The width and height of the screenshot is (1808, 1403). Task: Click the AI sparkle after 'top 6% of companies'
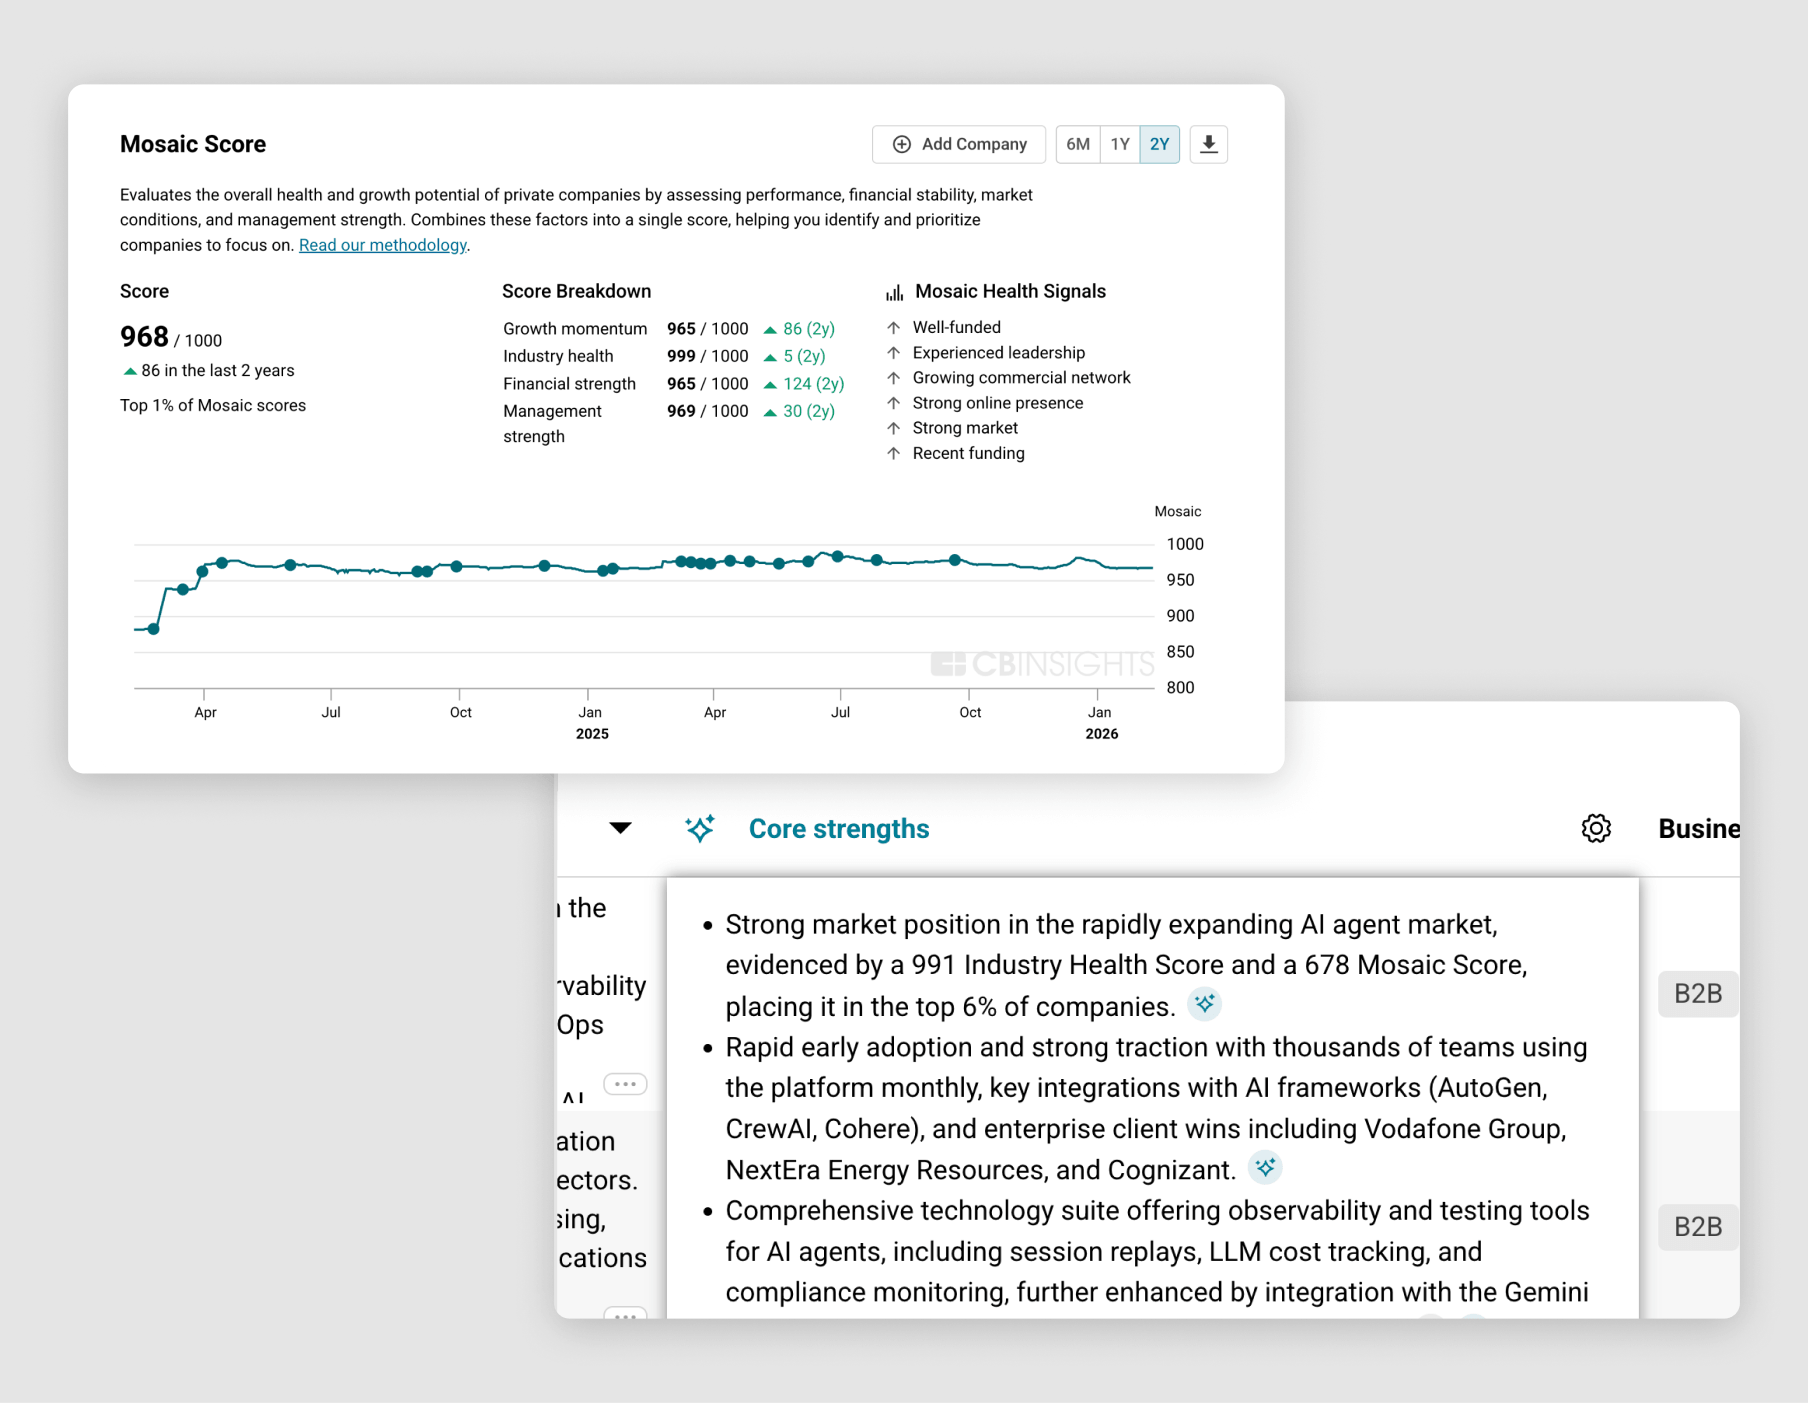(x=1205, y=1003)
